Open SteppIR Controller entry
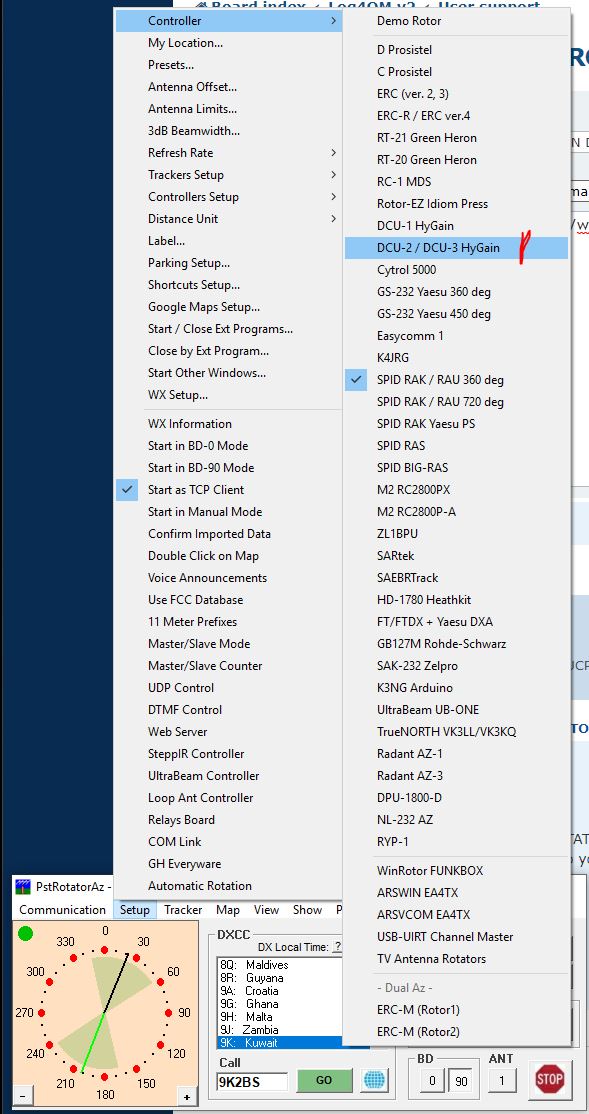589x1114 pixels. pos(229,754)
